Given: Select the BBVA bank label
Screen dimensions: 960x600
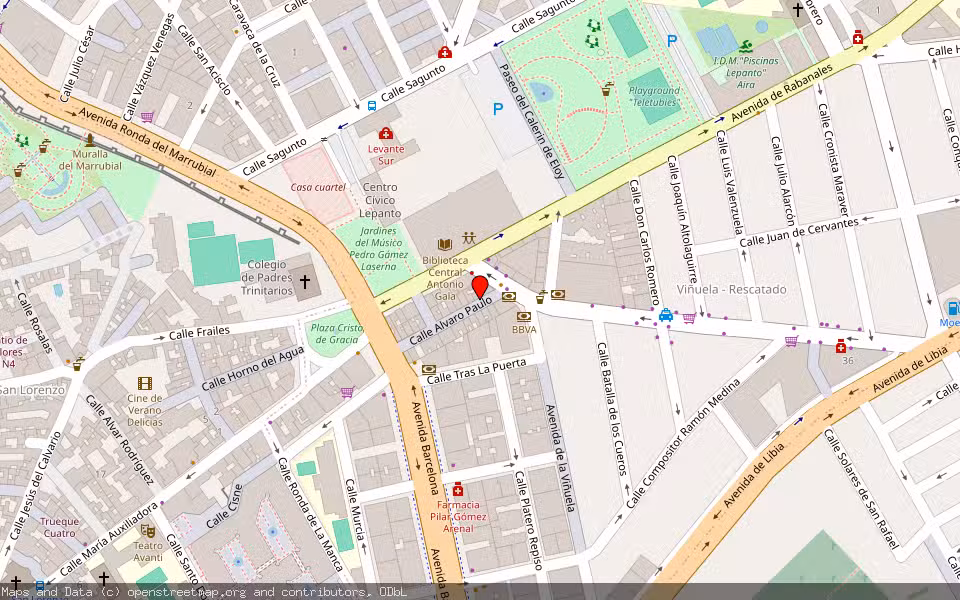Looking at the screenshot, I should pos(524,329).
